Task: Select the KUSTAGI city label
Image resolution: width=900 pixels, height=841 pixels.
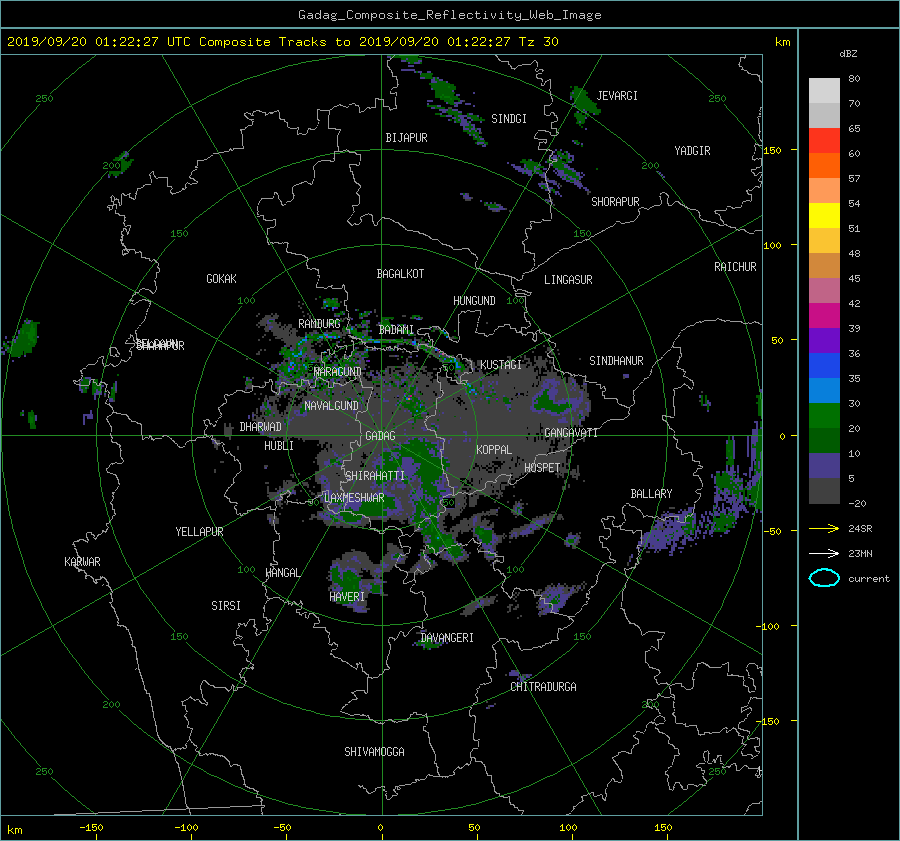Action: pyautogui.click(x=501, y=365)
